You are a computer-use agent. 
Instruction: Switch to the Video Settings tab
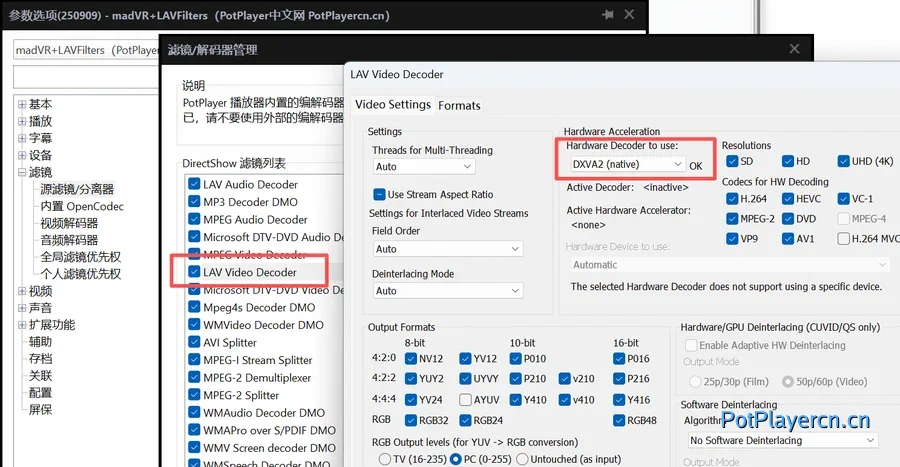(393, 104)
